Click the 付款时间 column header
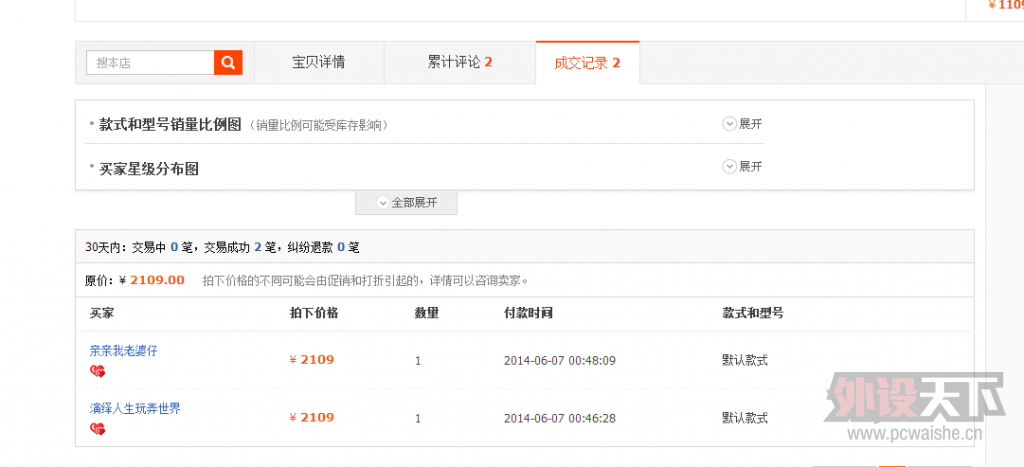1024x467 pixels. [528, 313]
